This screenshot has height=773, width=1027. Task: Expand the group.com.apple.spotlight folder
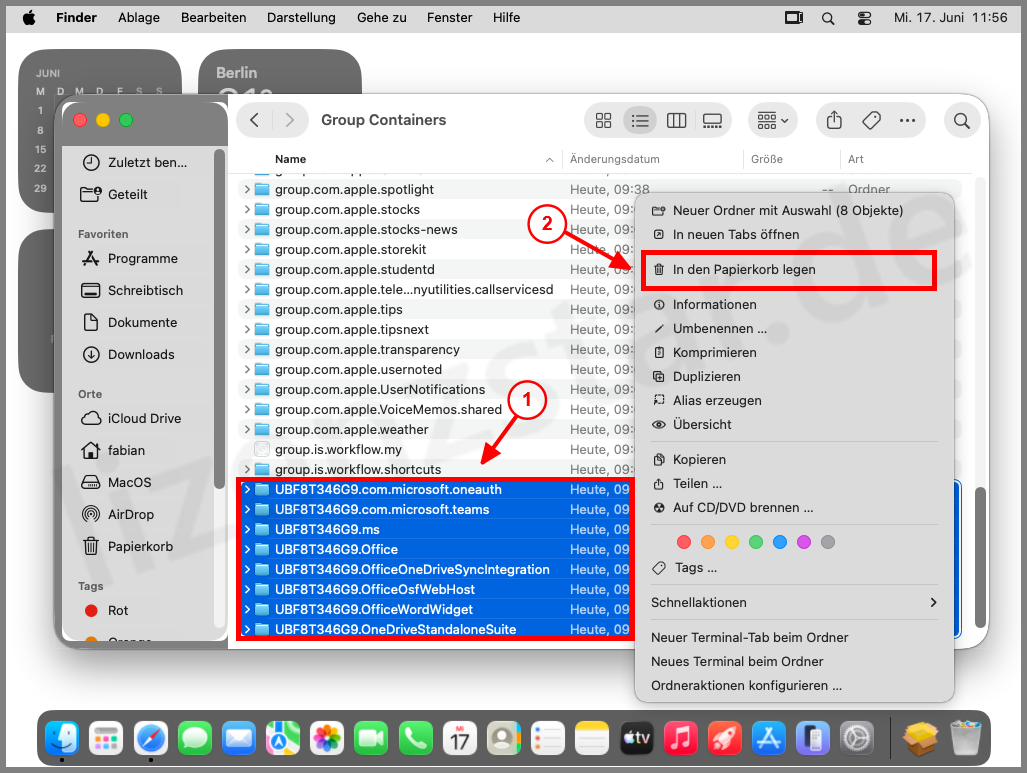(x=246, y=189)
